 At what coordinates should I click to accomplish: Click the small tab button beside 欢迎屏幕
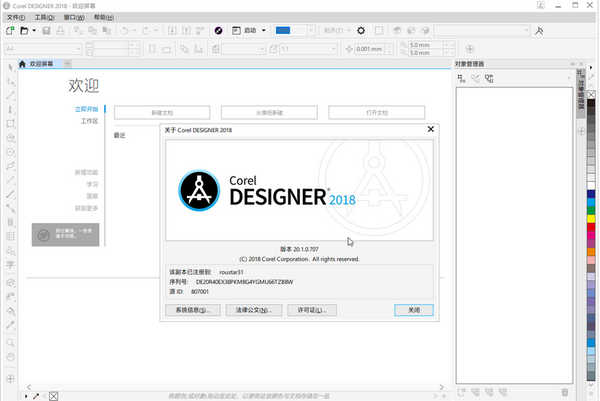click(x=67, y=64)
